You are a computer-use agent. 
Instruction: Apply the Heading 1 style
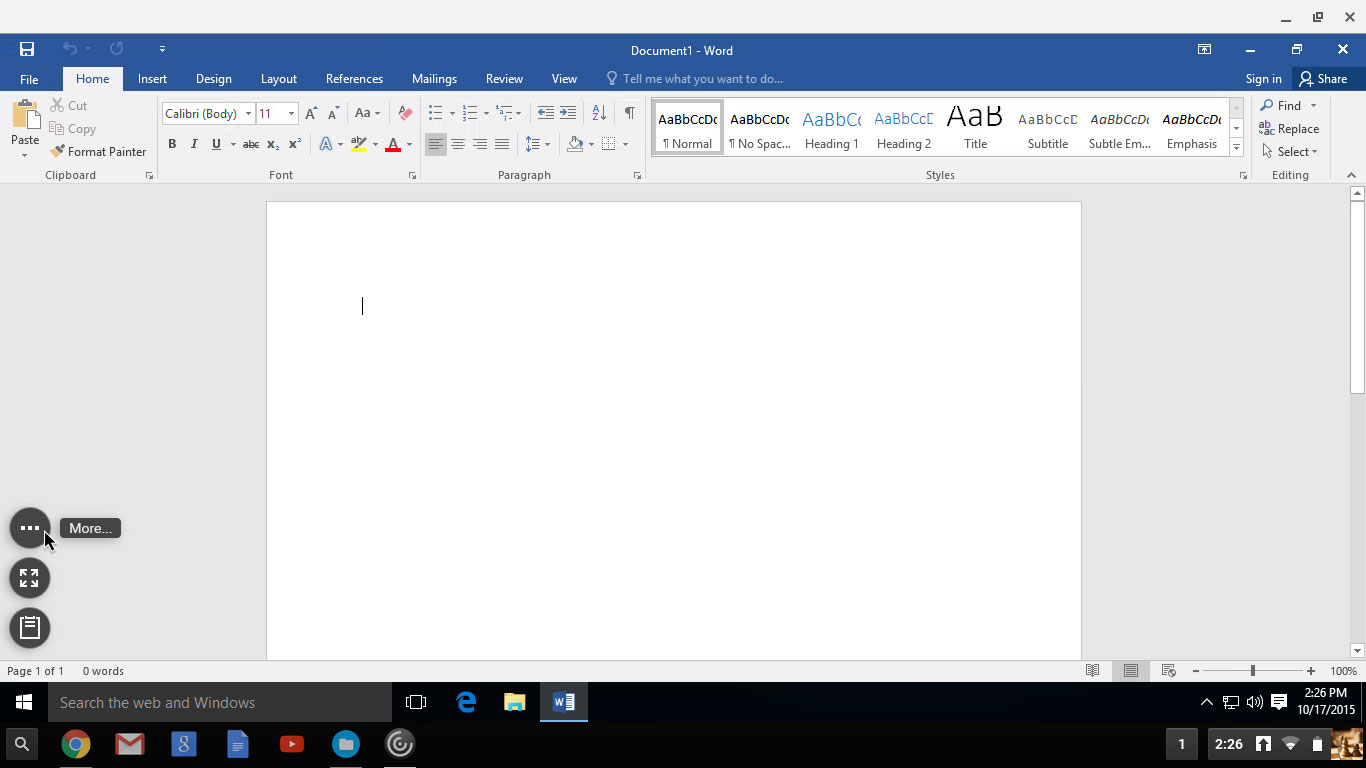pyautogui.click(x=832, y=128)
